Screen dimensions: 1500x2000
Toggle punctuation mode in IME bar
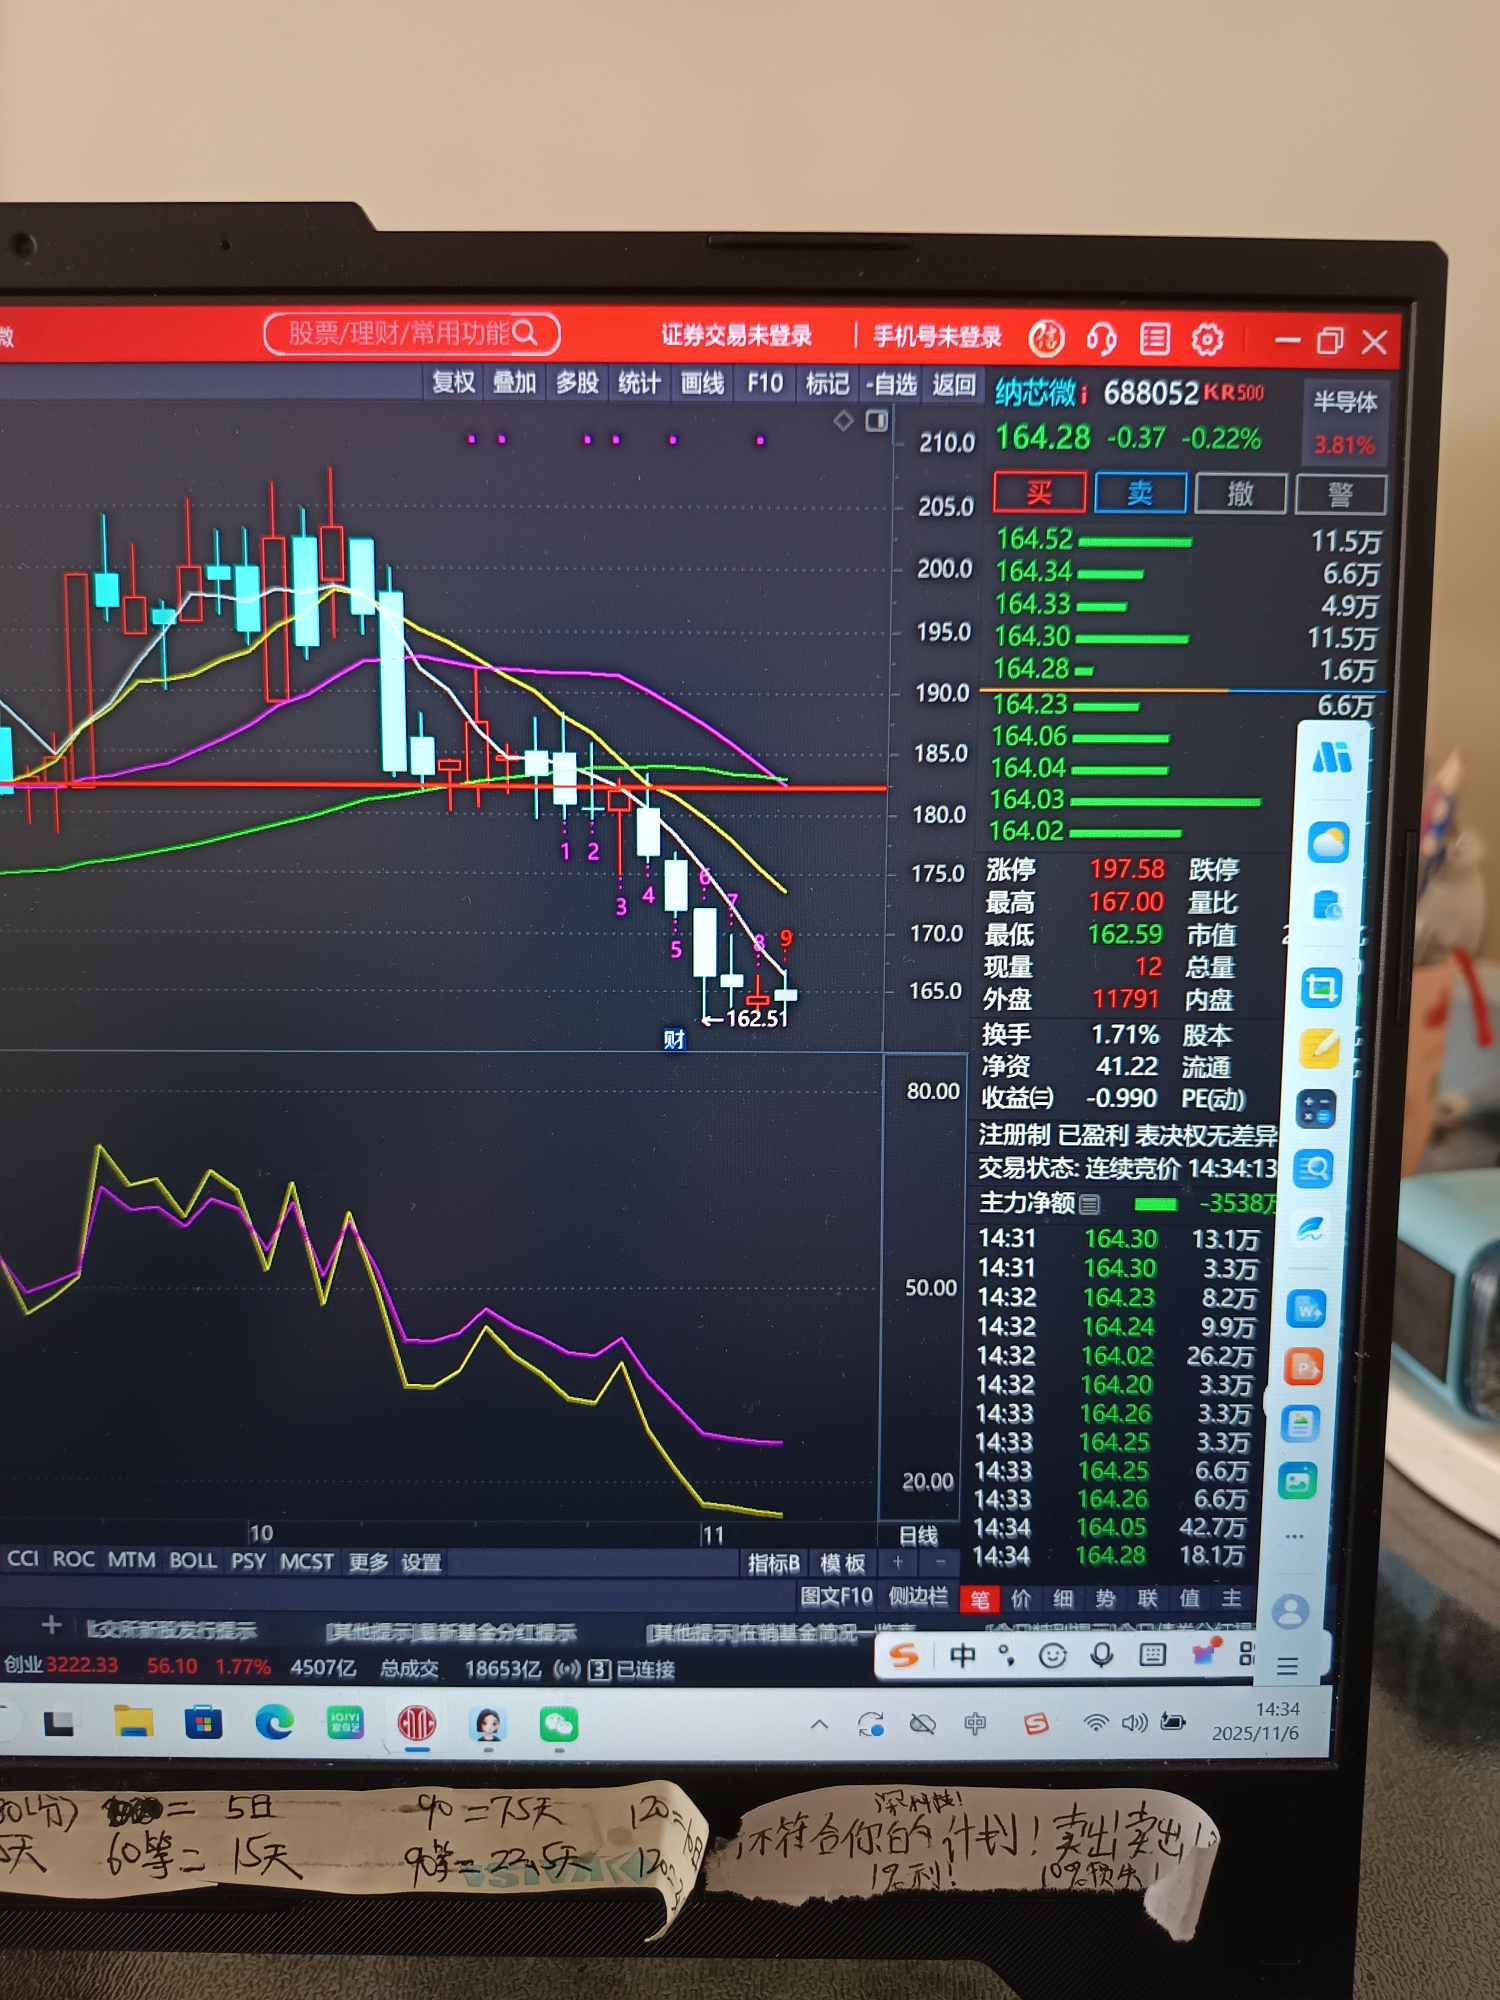[x=1007, y=1656]
